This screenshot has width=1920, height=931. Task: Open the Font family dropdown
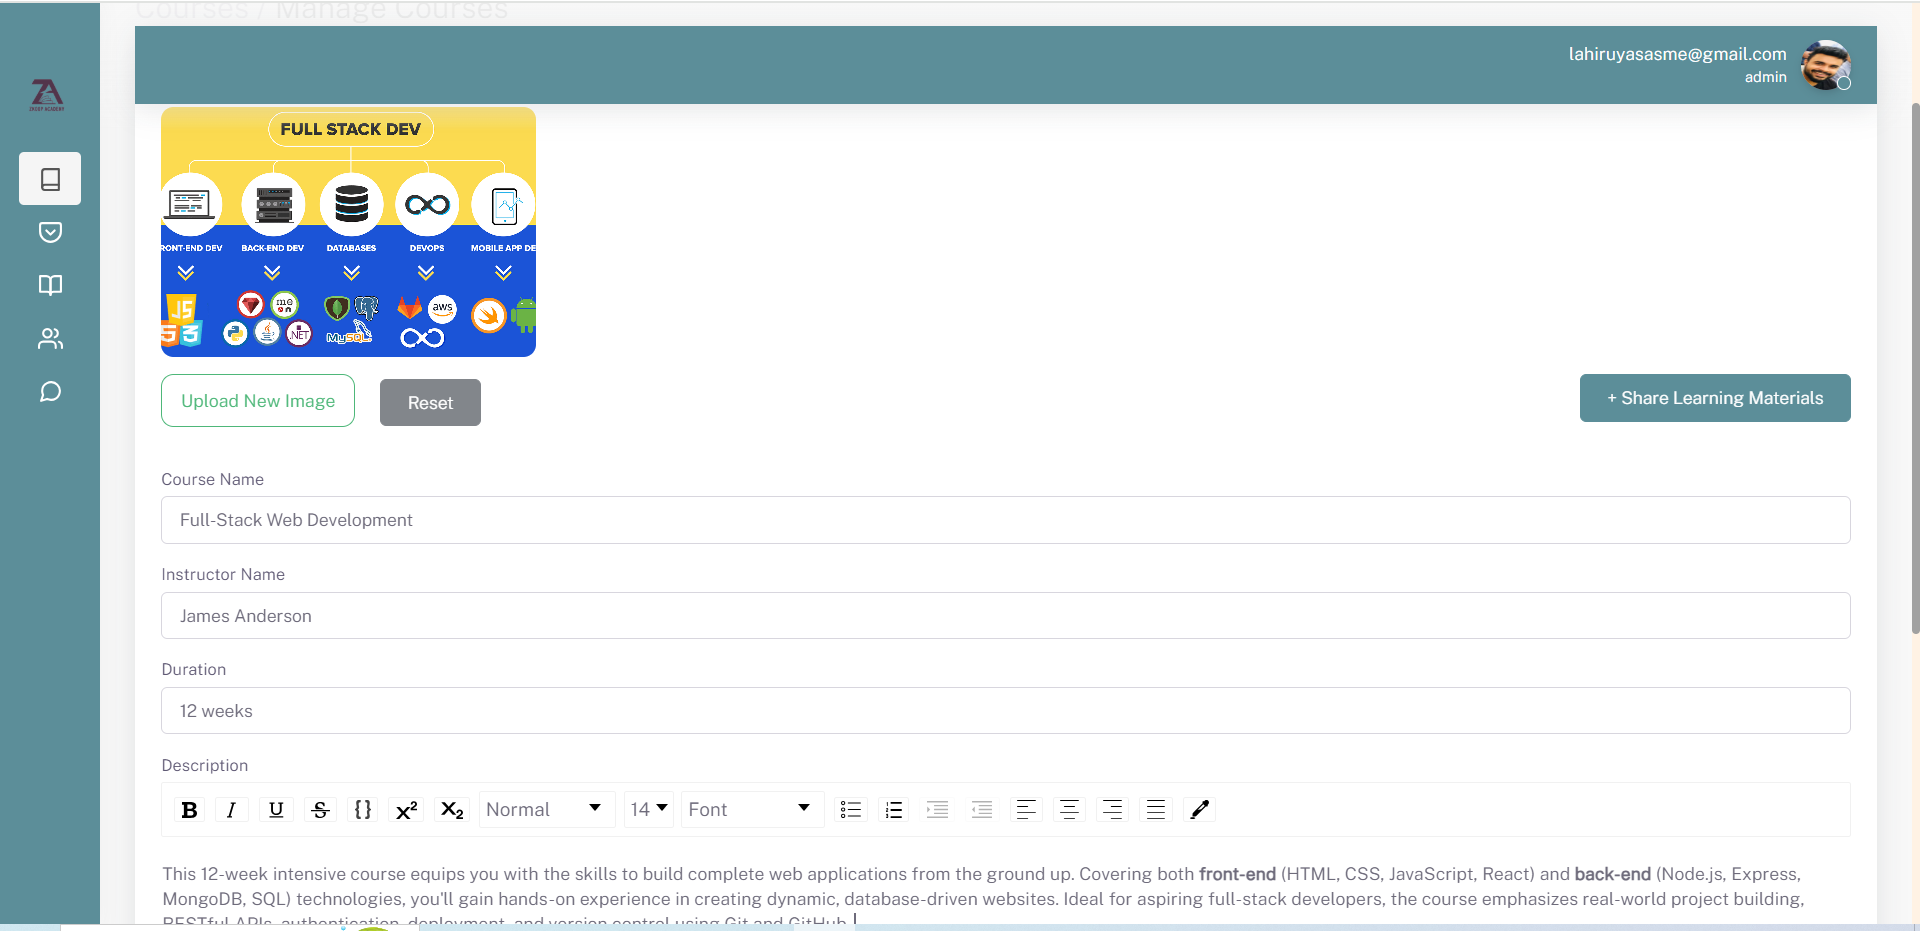click(x=750, y=809)
